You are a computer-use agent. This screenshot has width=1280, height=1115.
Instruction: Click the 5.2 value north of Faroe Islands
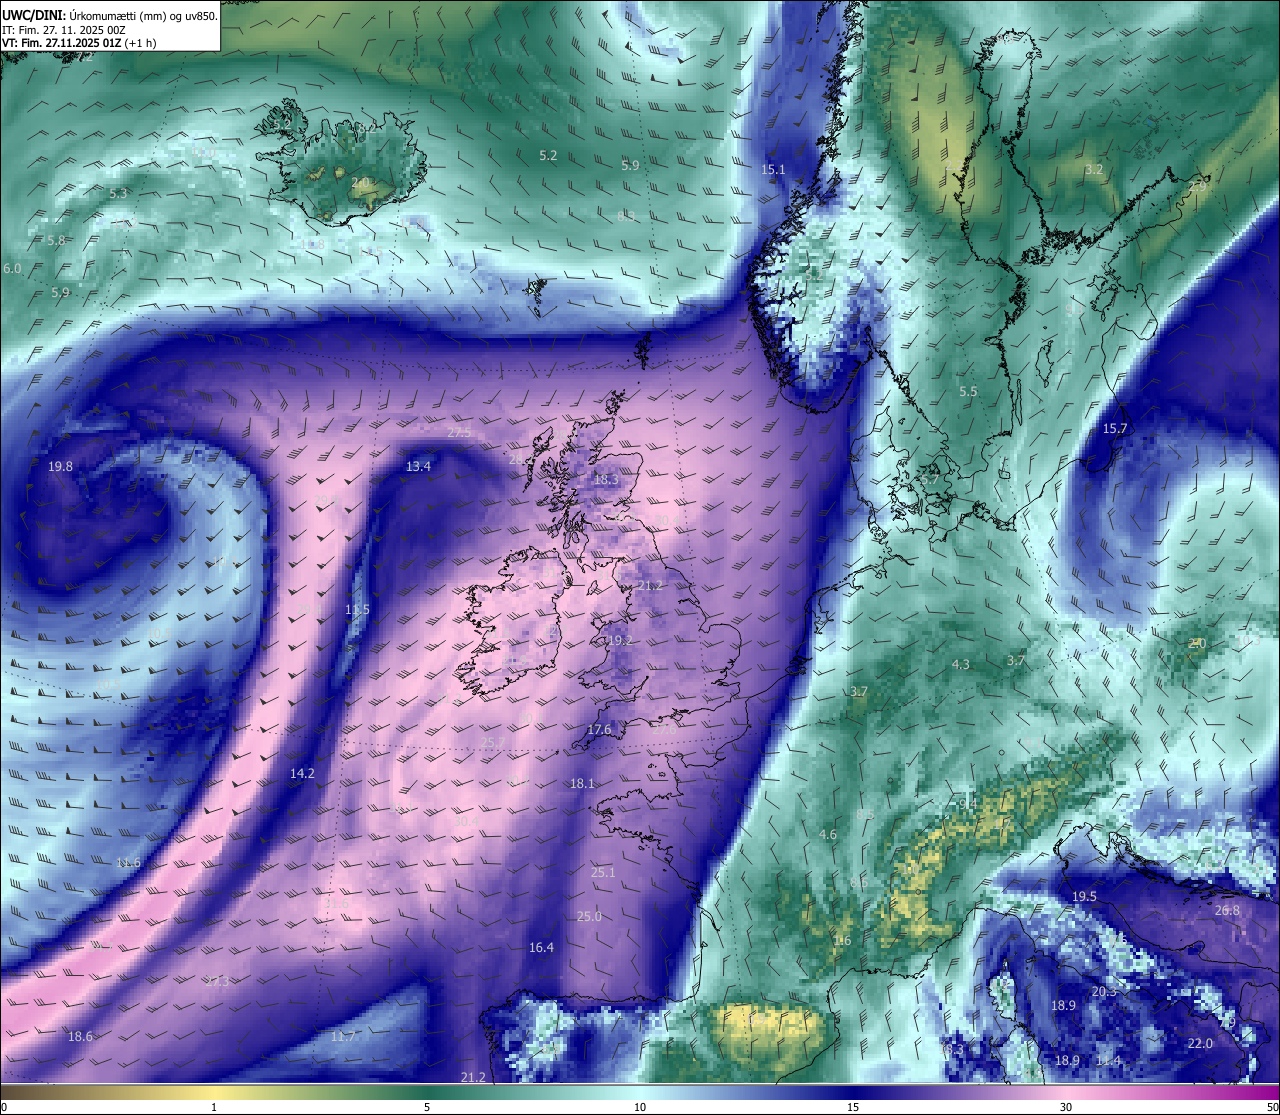(548, 156)
